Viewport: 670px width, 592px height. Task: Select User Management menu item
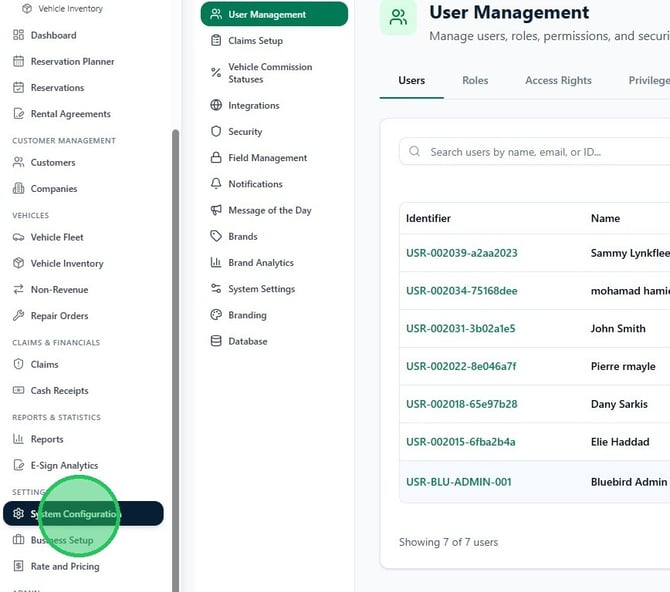point(274,14)
